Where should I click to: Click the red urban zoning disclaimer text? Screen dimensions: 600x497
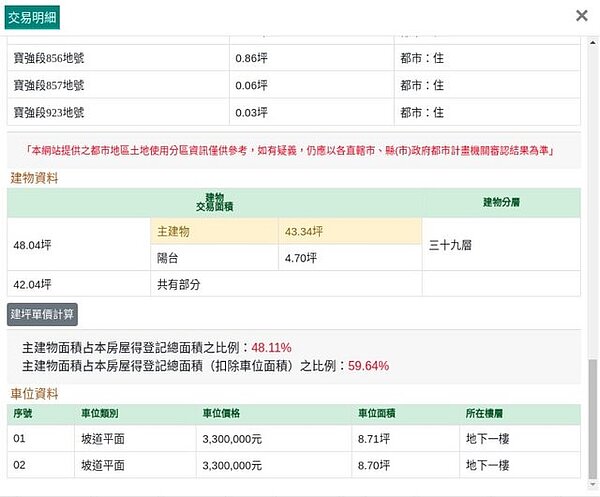[x=290, y=150]
